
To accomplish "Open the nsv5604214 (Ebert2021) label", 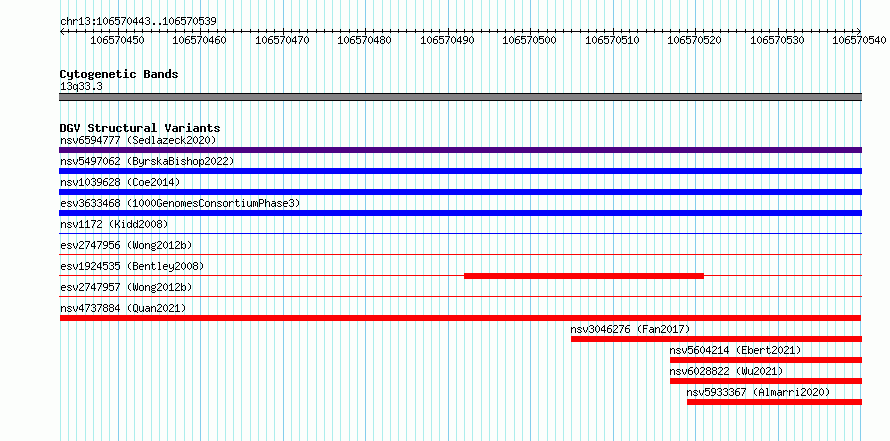I will point(736,350).
